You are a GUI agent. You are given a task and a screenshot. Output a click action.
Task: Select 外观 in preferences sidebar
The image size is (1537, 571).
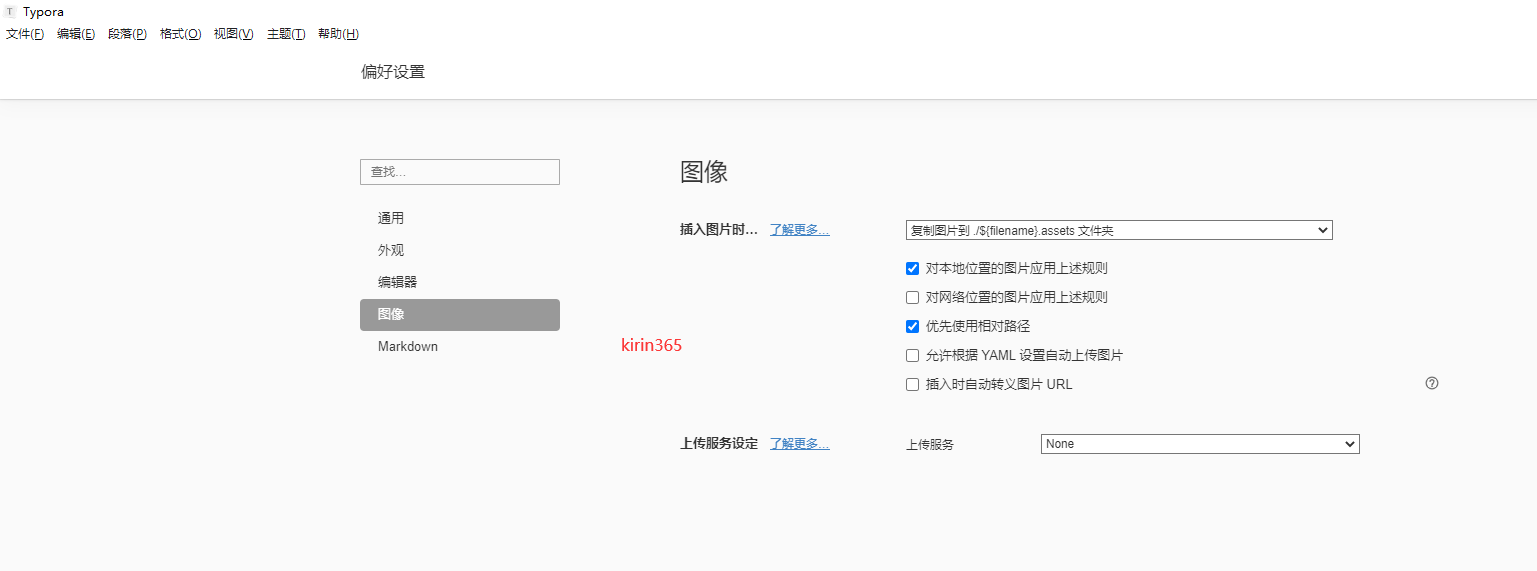tap(460, 250)
